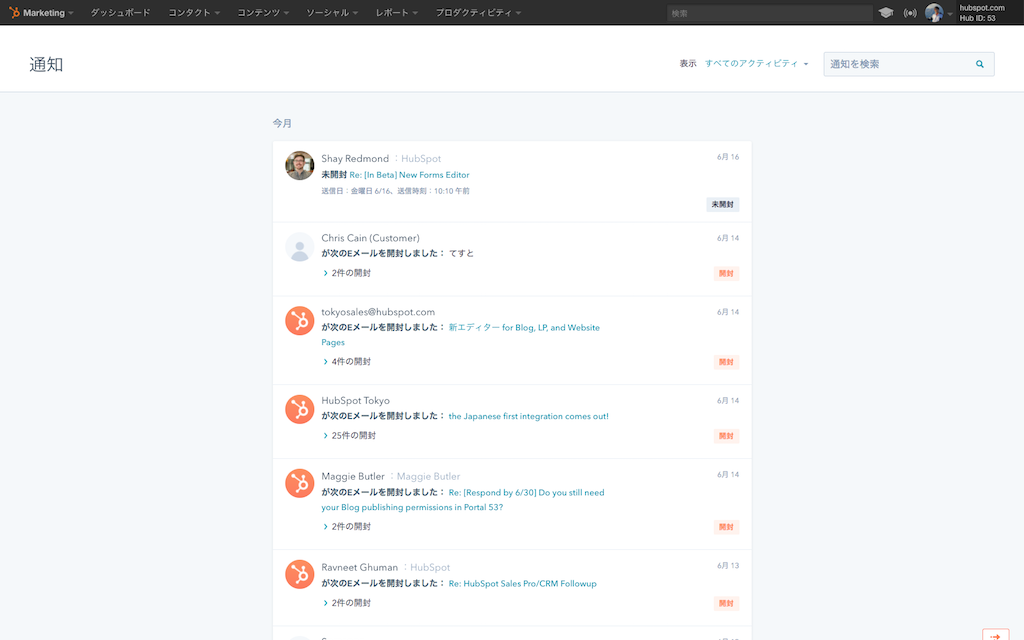
Task: Open the Academy graduation cap icon
Action: tap(886, 12)
